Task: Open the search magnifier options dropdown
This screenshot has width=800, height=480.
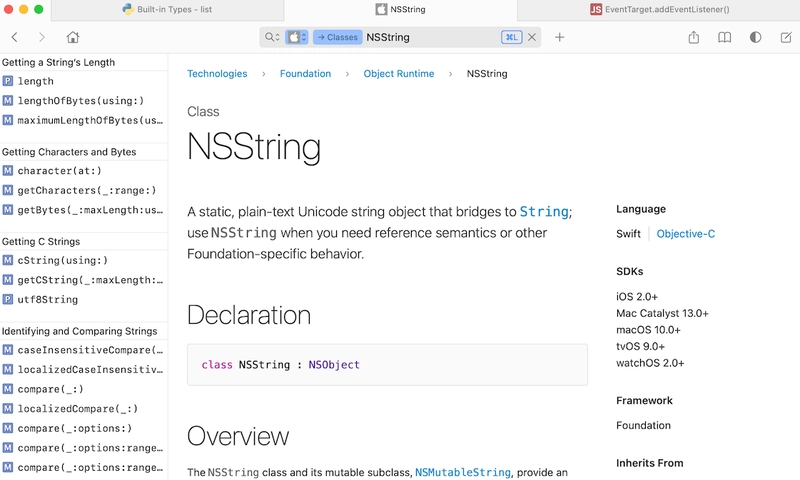Action: (x=272, y=37)
